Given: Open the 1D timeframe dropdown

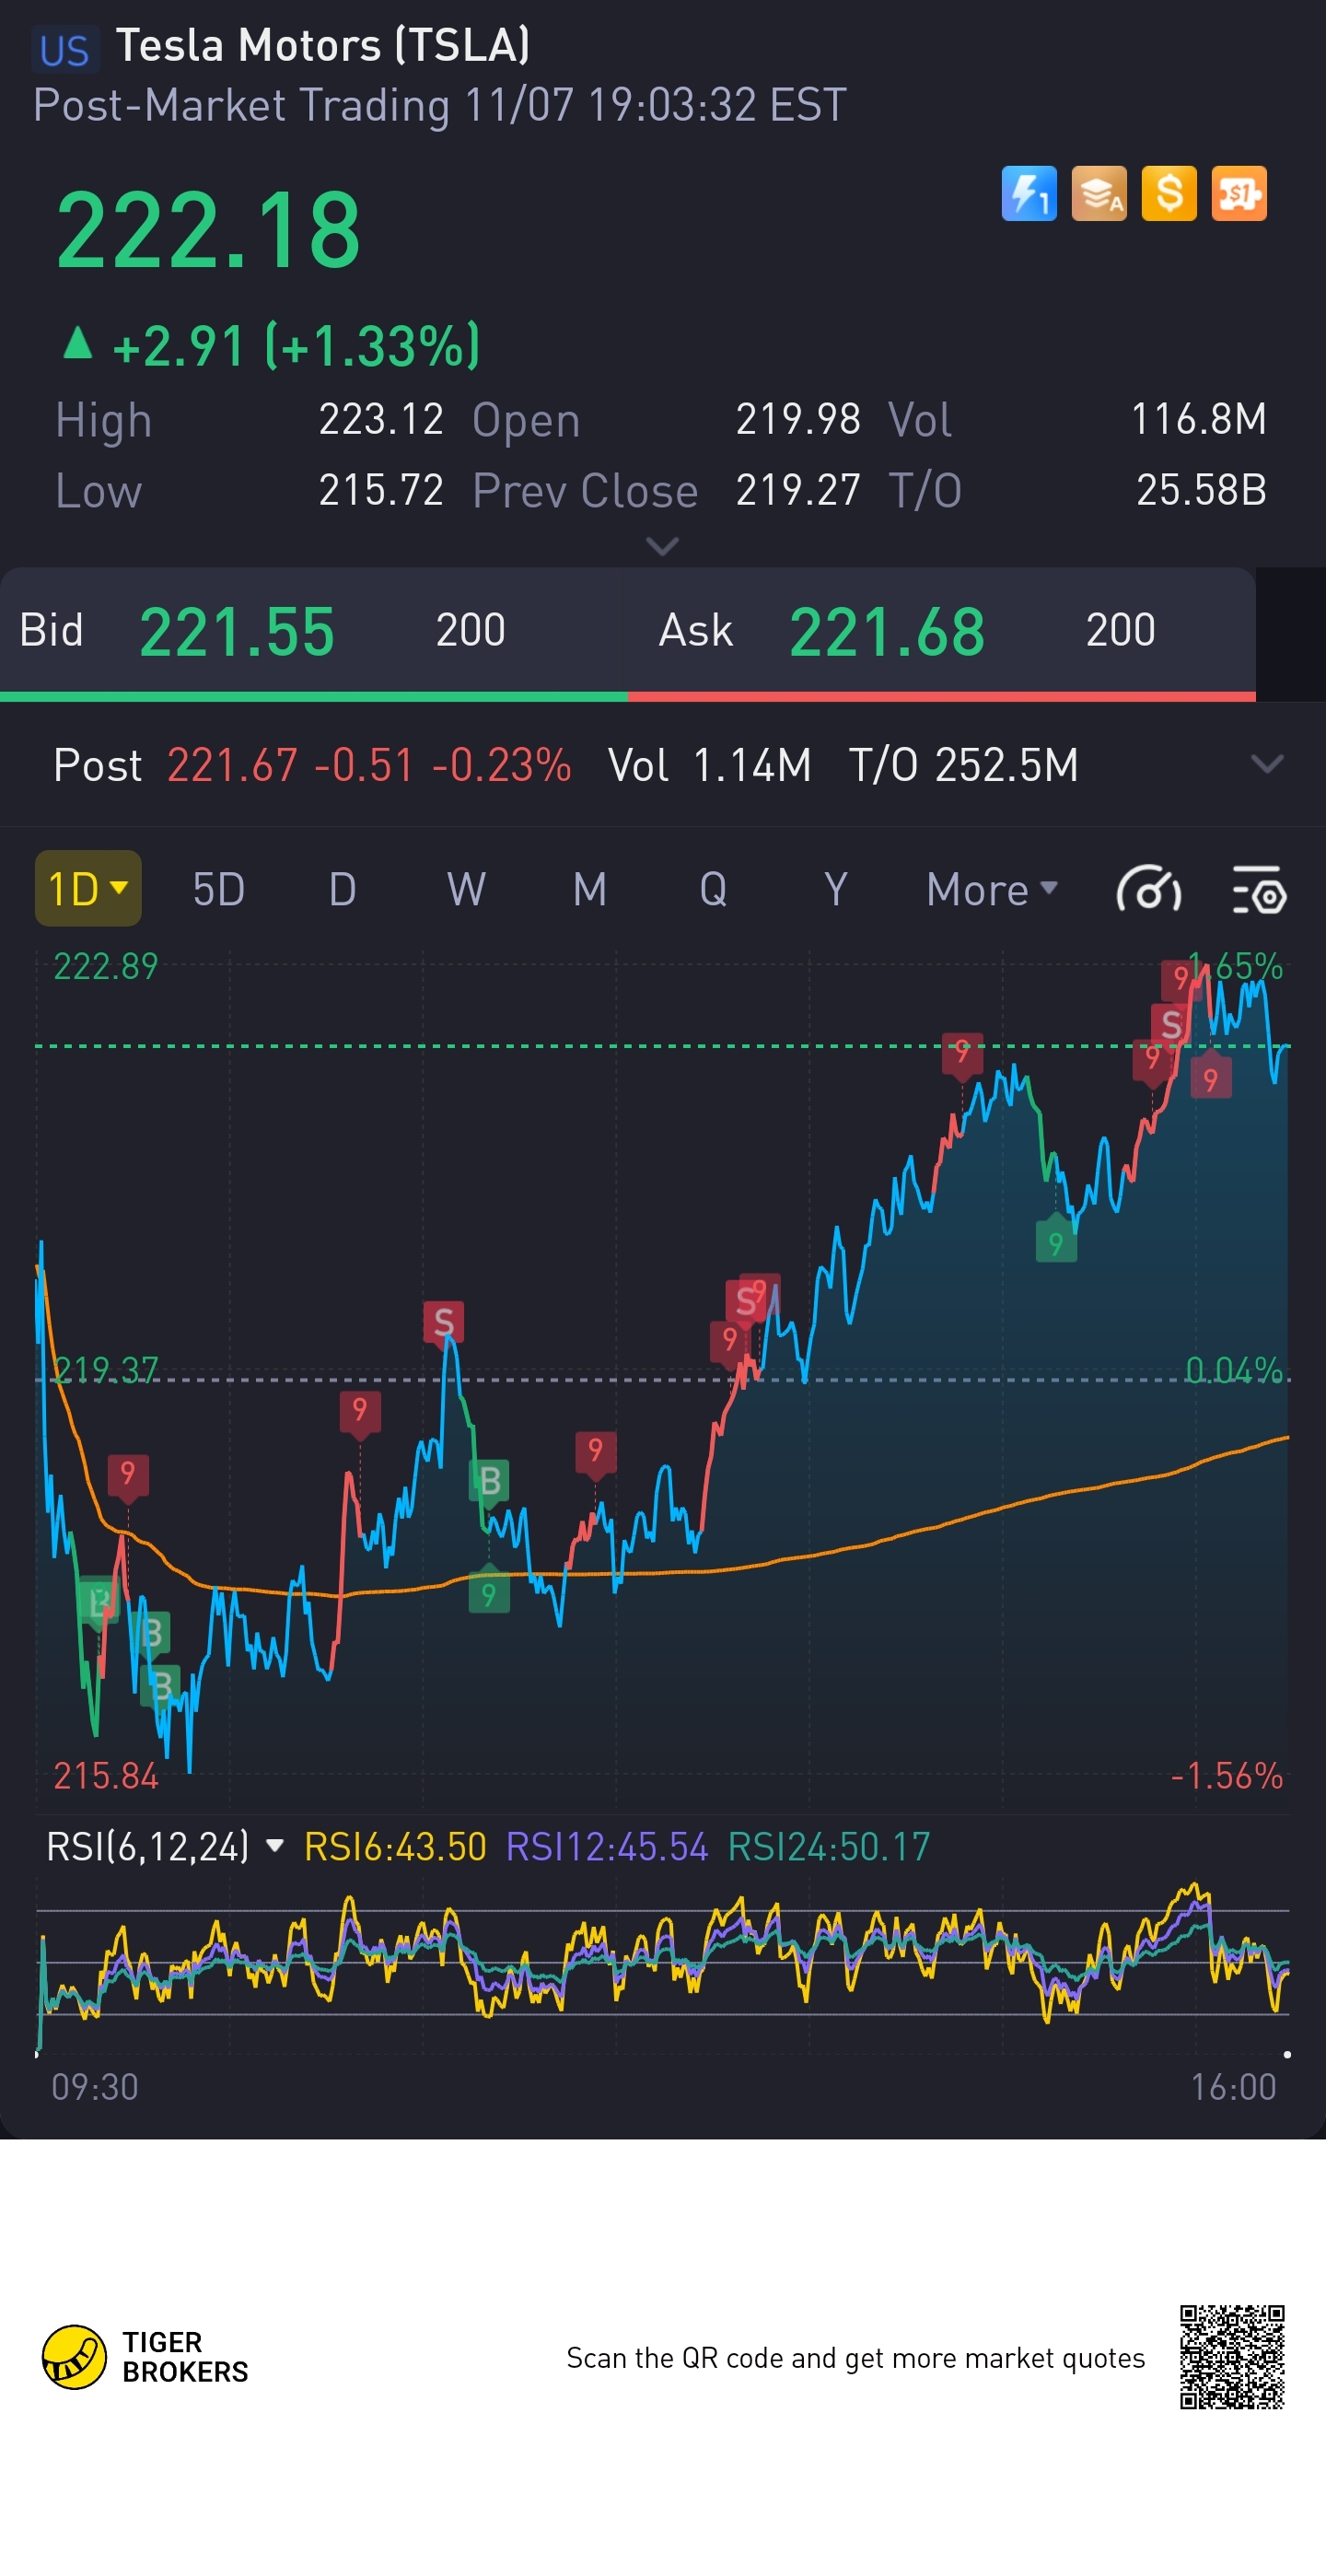Looking at the screenshot, I should [x=88, y=888].
